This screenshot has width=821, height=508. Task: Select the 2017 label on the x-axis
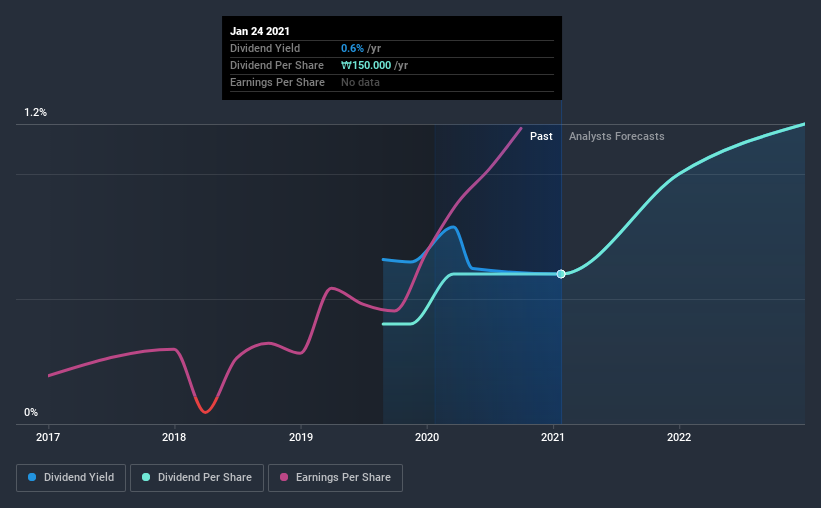(x=48, y=437)
